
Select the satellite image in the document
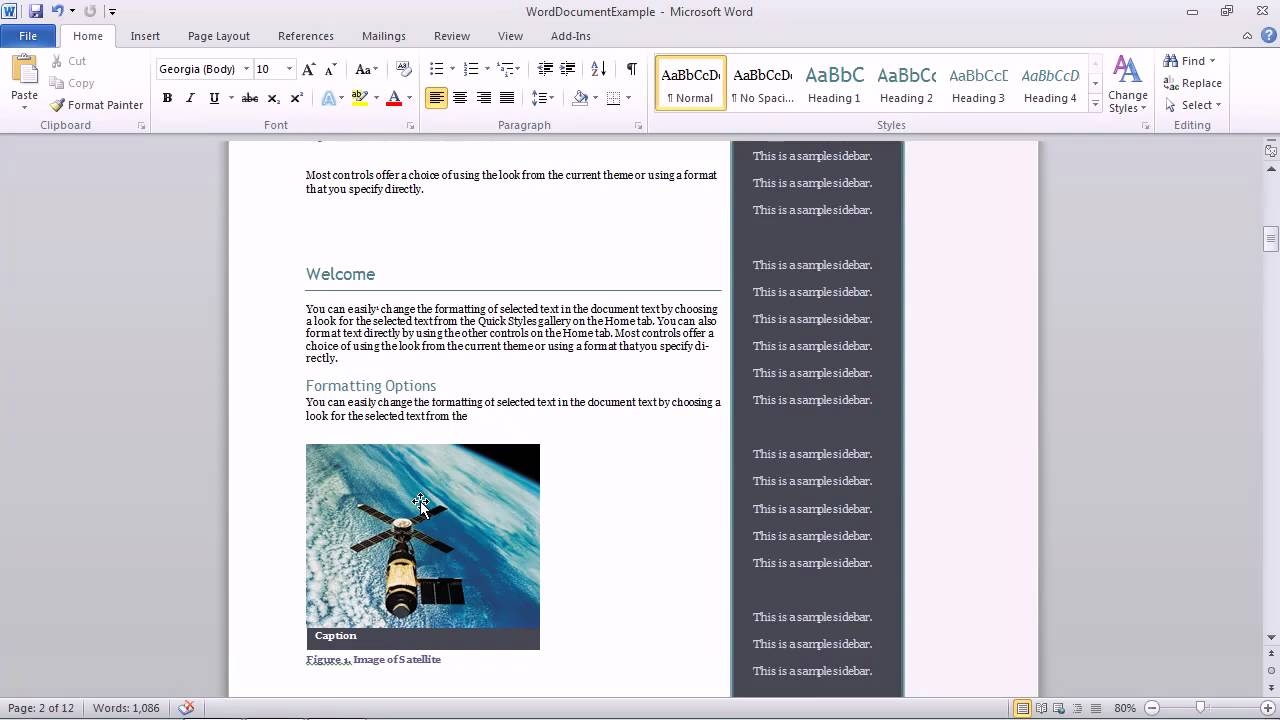[422, 536]
